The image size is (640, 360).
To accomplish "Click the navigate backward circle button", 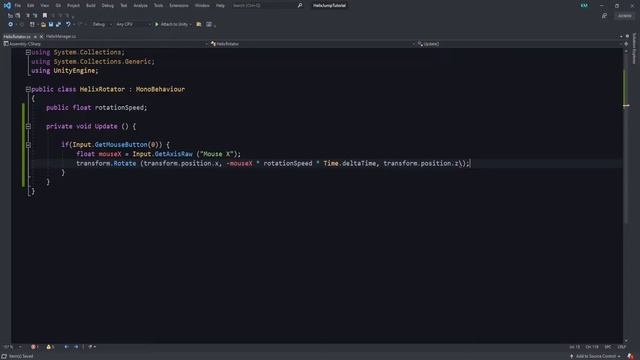I will [x=11, y=24].
